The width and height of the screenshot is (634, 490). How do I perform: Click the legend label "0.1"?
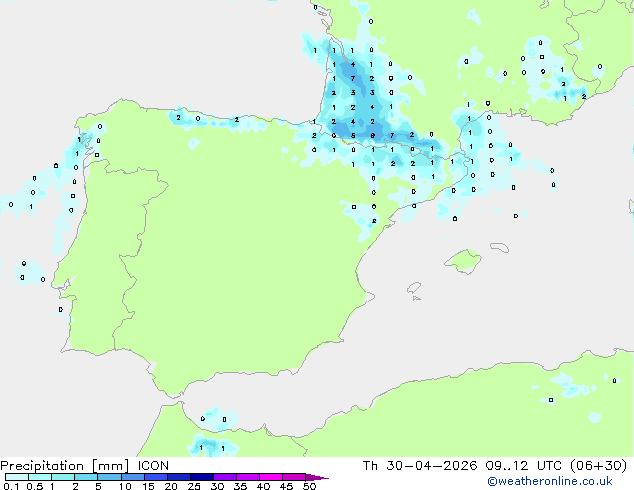pyautogui.click(x=11, y=486)
